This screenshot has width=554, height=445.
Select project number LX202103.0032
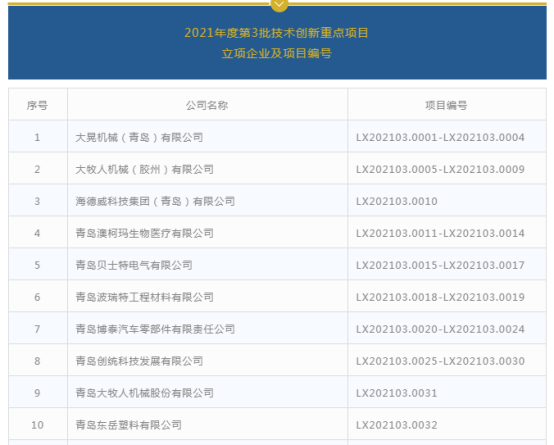[397, 425]
